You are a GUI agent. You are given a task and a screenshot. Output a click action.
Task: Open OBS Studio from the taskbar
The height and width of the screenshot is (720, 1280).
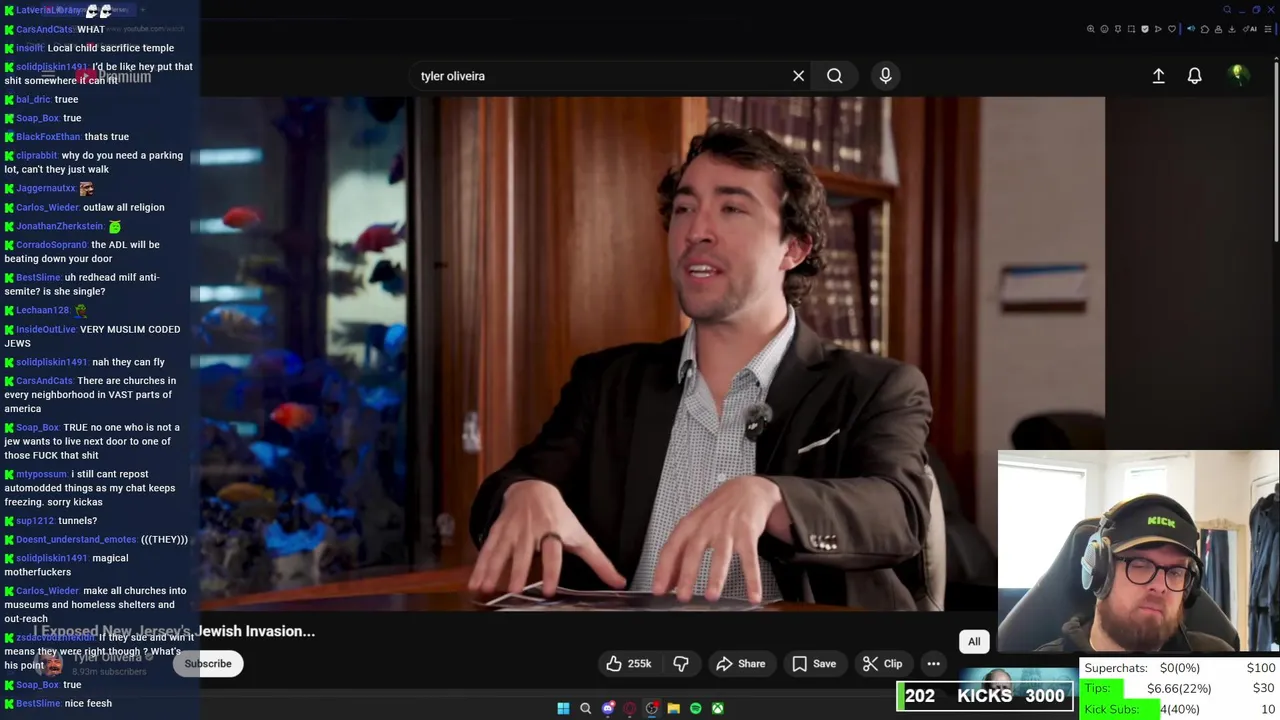(652, 708)
